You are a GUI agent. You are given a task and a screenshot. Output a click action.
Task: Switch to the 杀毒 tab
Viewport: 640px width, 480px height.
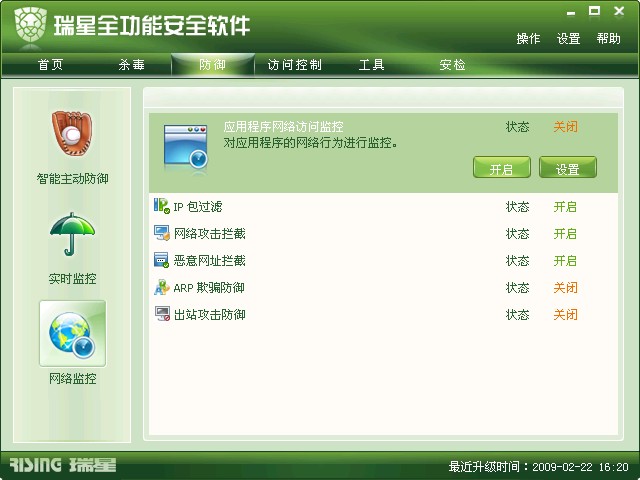131,64
